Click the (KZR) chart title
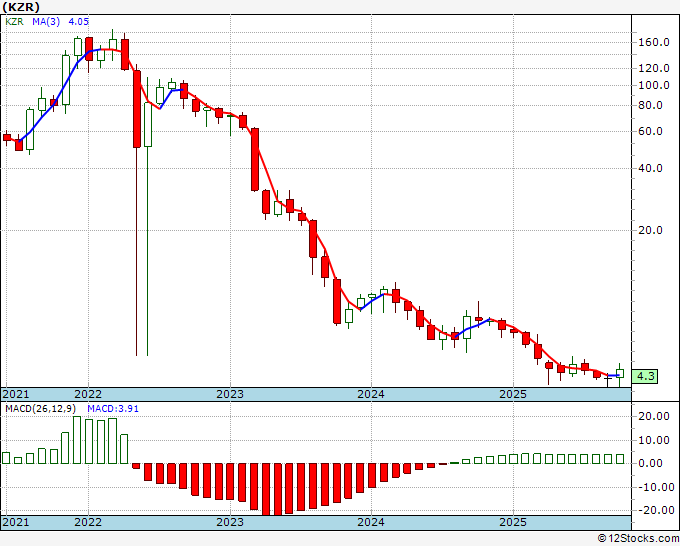This screenshot has width=680, height=546. 21,7
